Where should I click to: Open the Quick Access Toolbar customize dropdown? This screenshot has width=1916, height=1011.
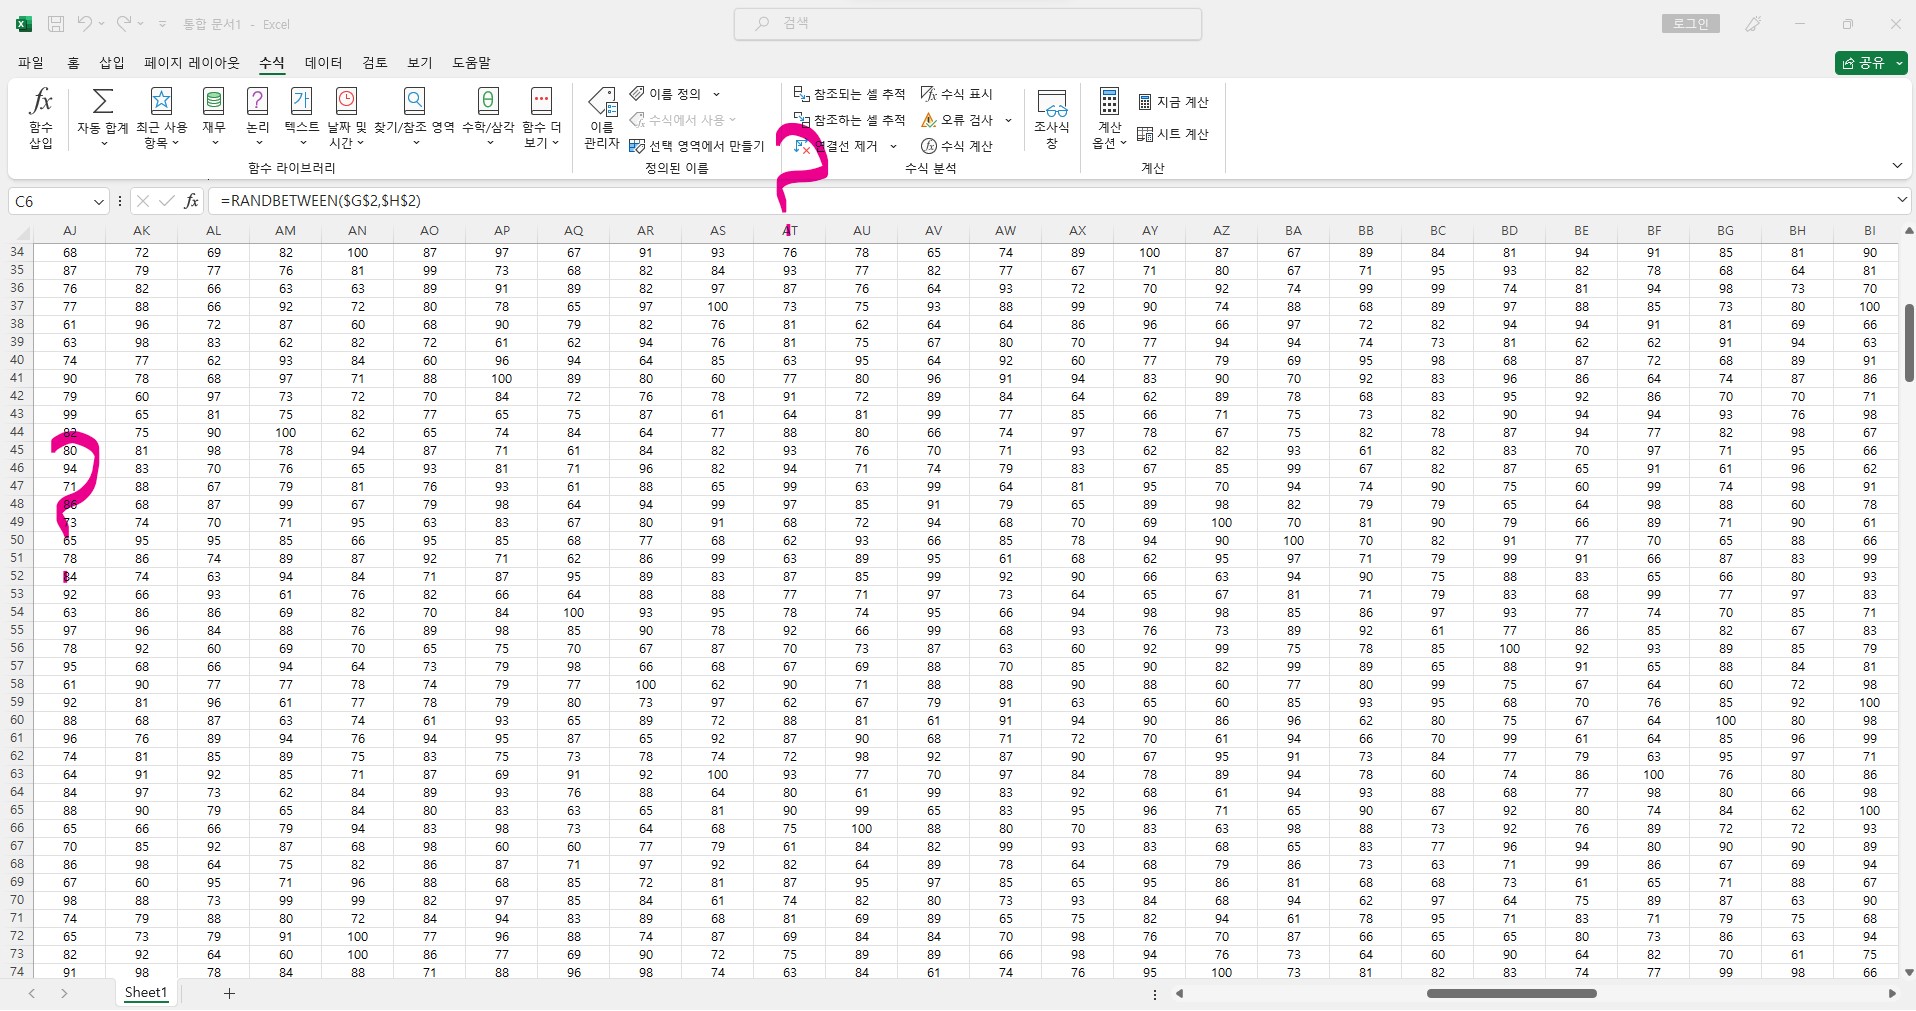[162, 24]
